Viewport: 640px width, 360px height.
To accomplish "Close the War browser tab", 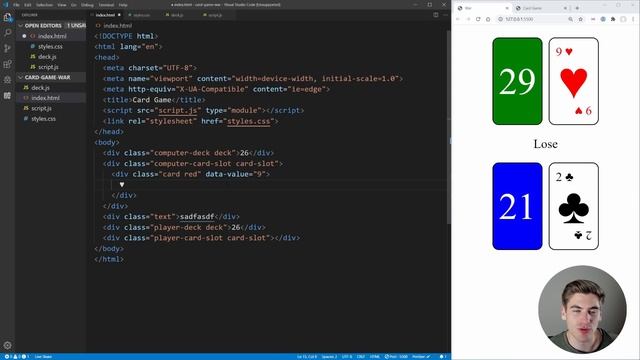I will click(x=507, y=8).
